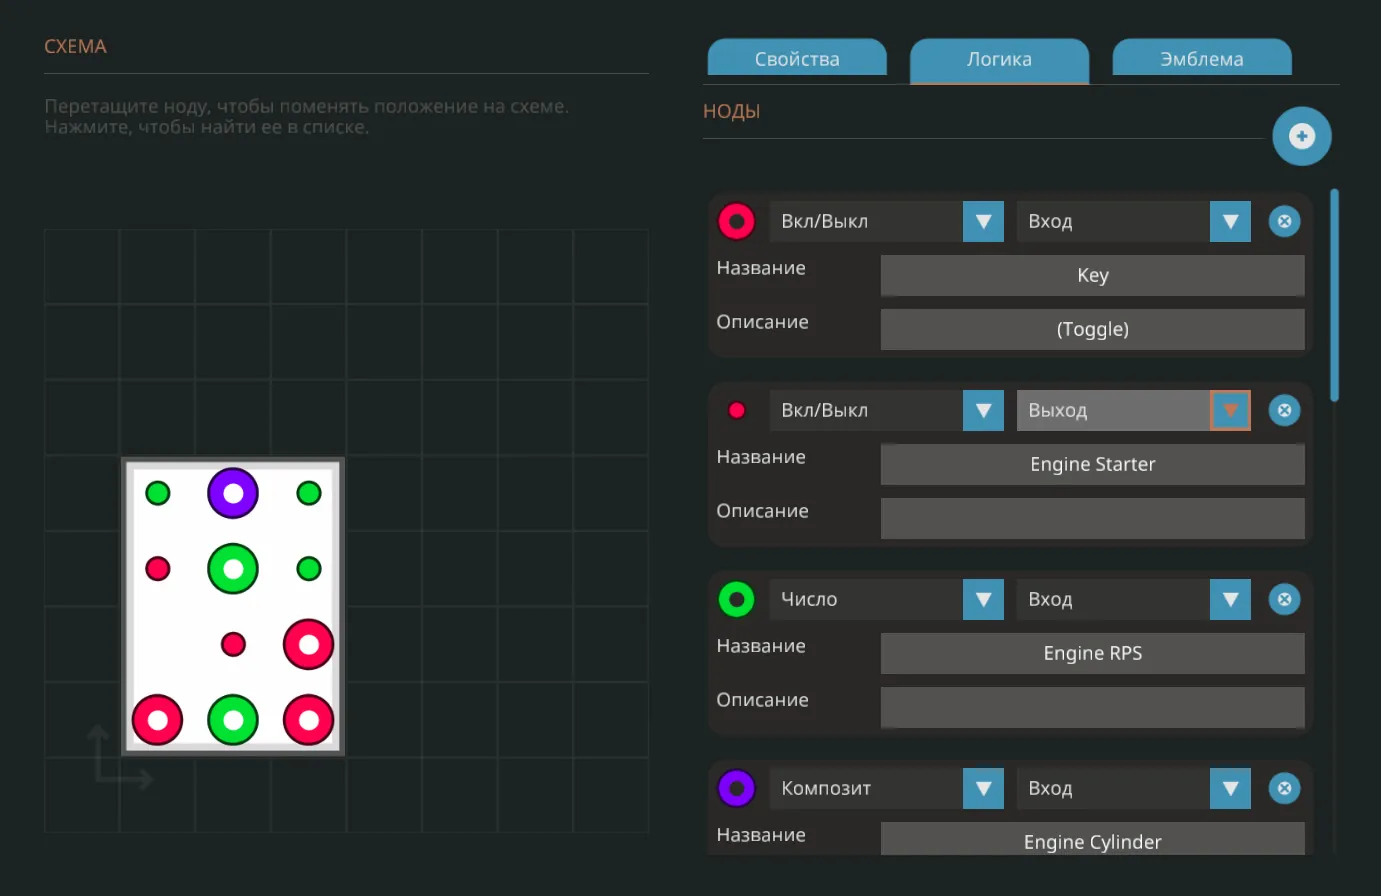The image size is (1381, 896).
Task: Click the node list vertical scrollbar
Action: click(x=1334, y=295)
